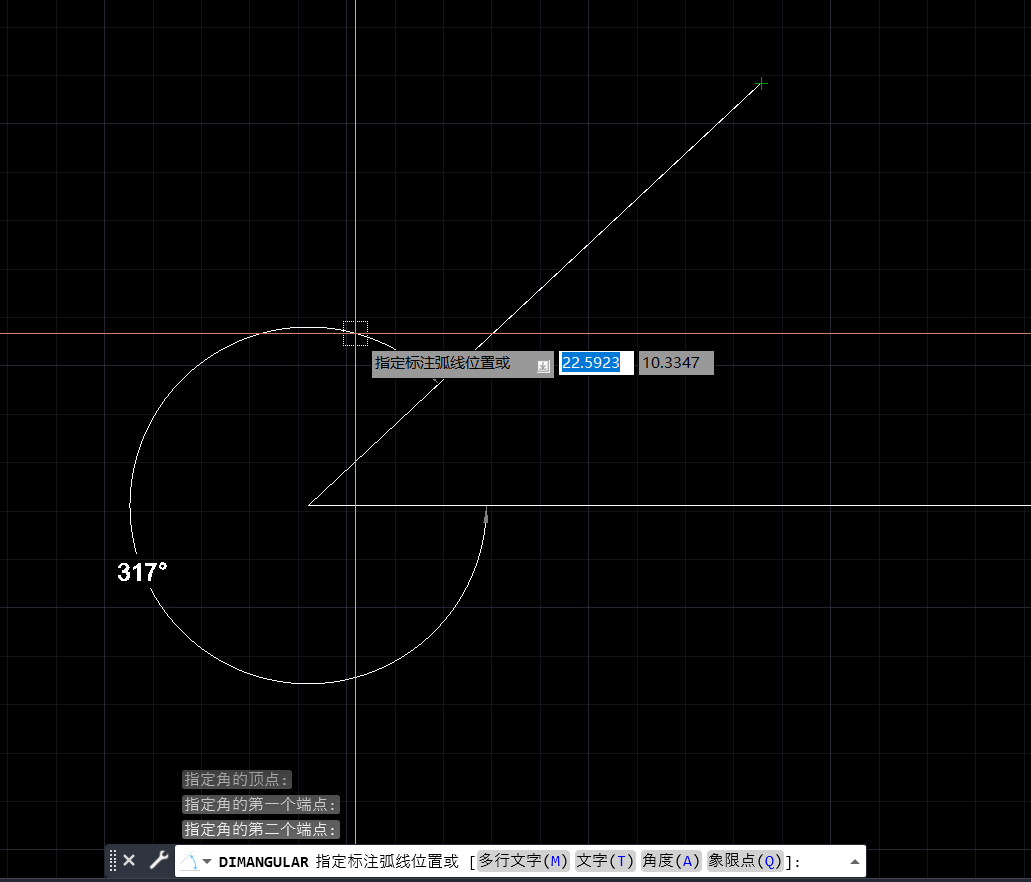1031x882 pixels.
Task: Expand the command history with the up arrow
Action: click(854, 860)
